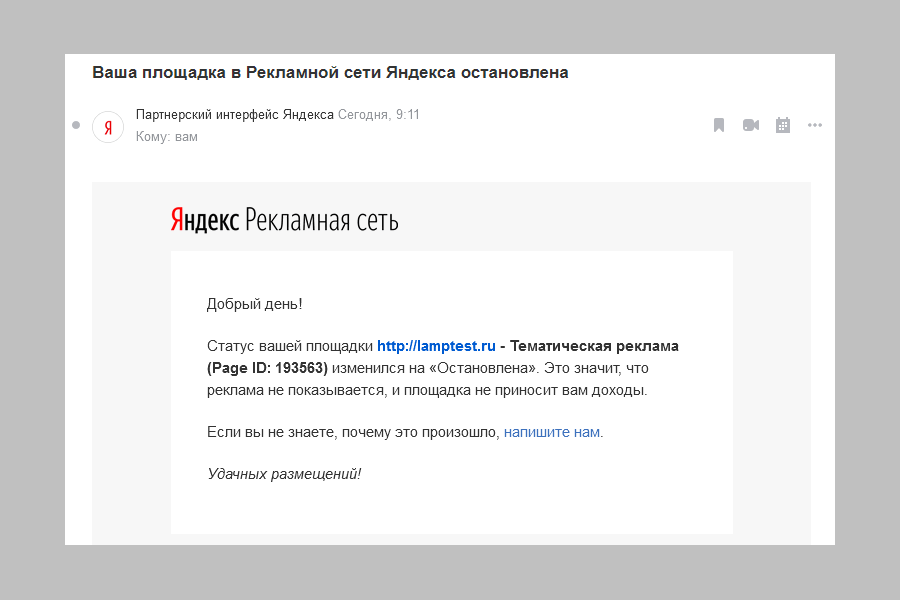Screen dimensions: 900x600
Task: Click the text 'реклама не показывается'
Action: pyautogui.click(x=294, y=390)
